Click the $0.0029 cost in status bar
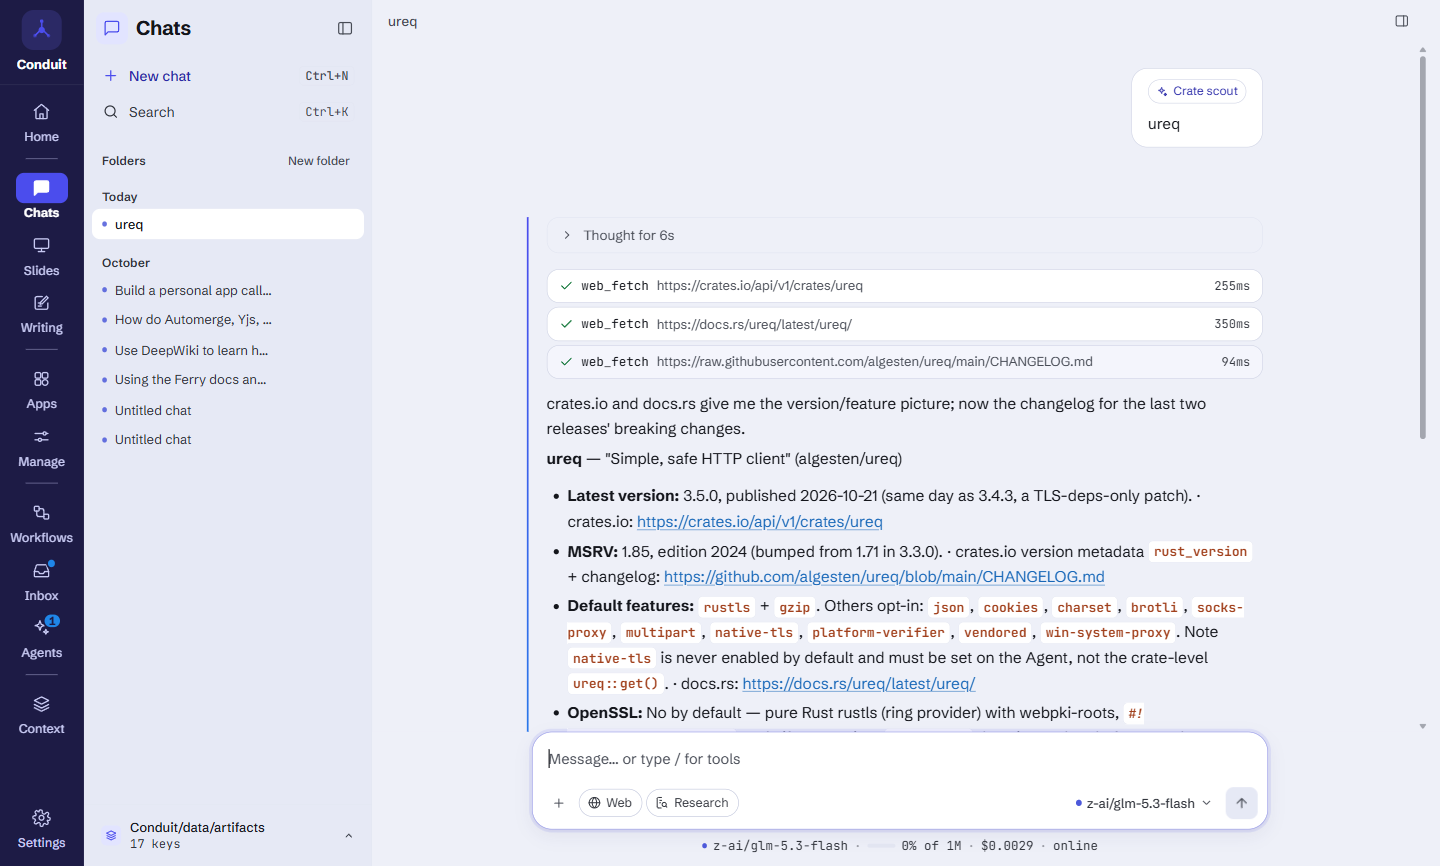 (x=1007, y=846)
